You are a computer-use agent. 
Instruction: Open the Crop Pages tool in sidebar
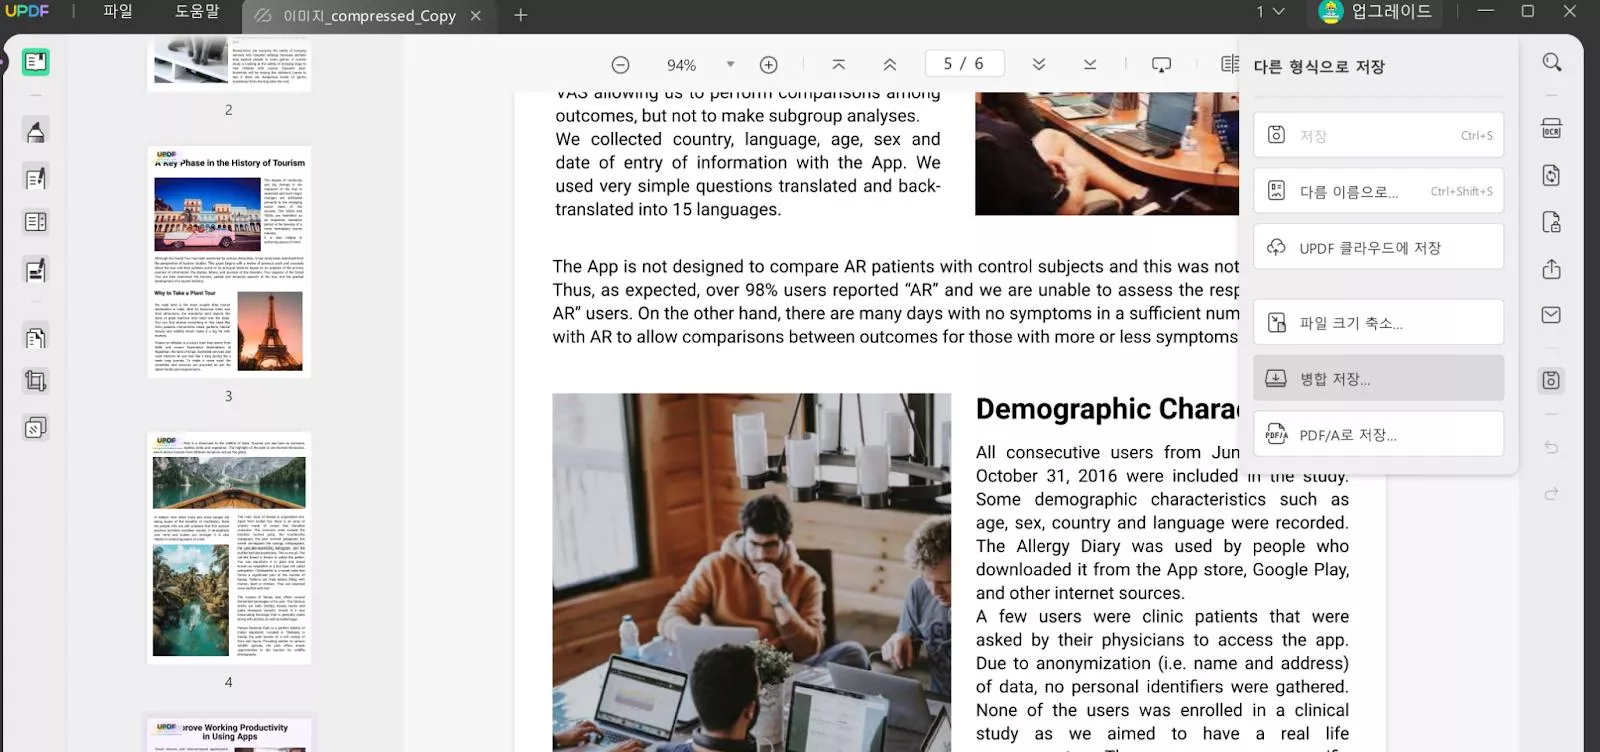36,381
